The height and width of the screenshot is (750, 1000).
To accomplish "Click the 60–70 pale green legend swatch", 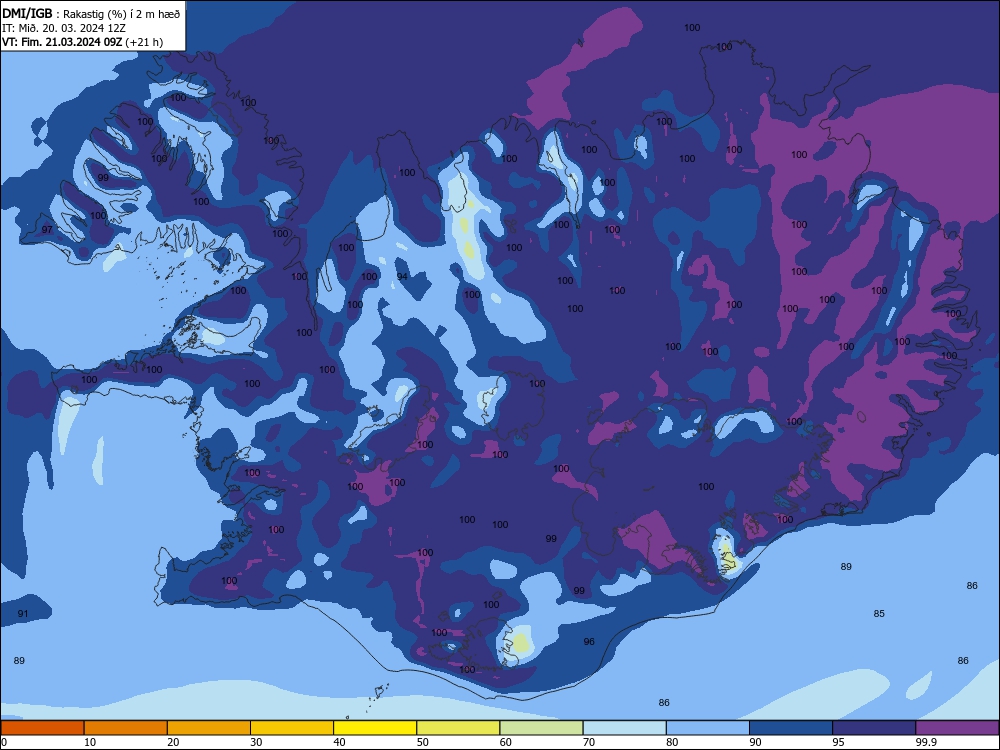I will coord(541,728).
